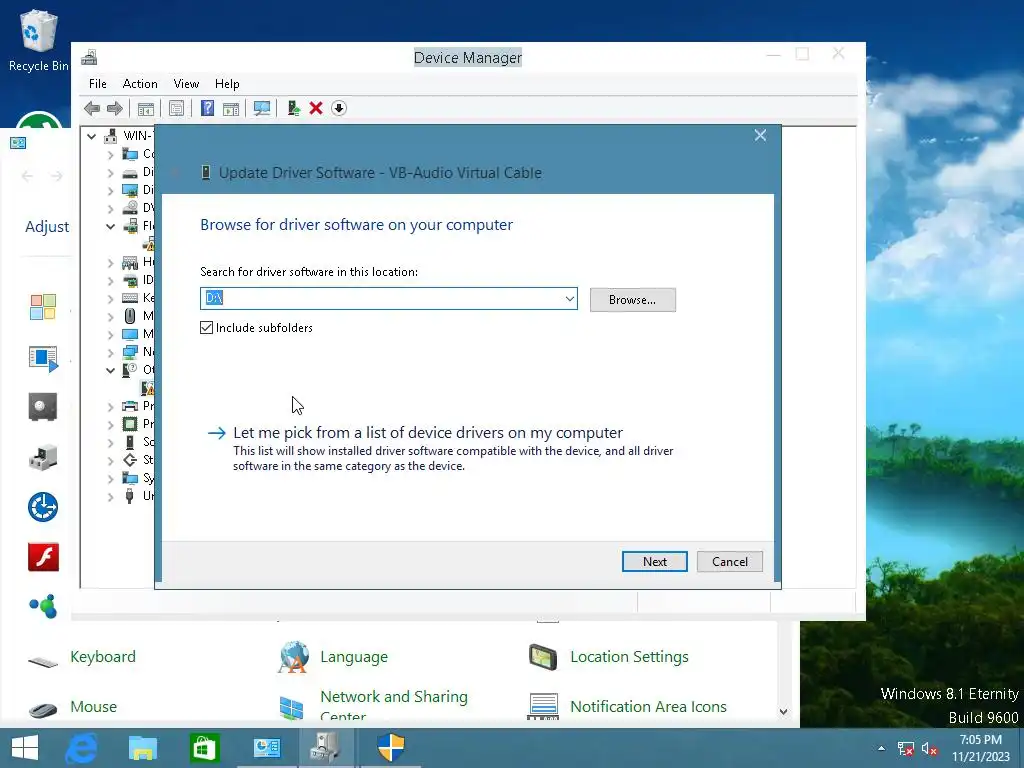Click the Mouse icon in Control Panel
This screenshot has height=768, width=1024.
pyautogui.click(x=43, y=709)
